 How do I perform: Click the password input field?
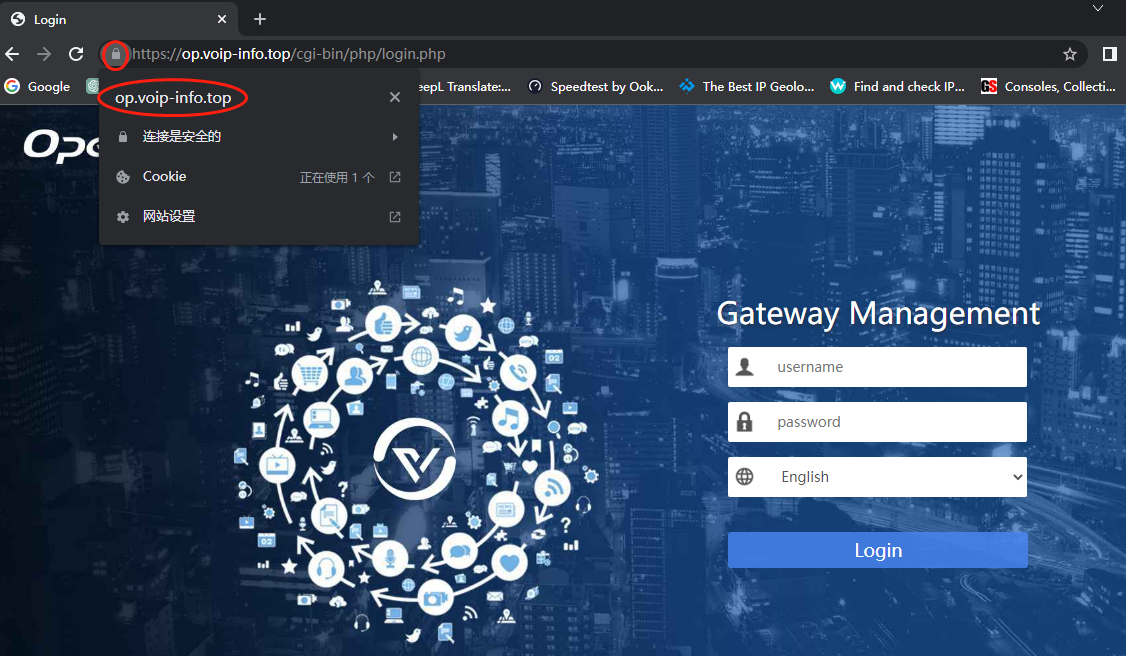(x=877, y=422)
